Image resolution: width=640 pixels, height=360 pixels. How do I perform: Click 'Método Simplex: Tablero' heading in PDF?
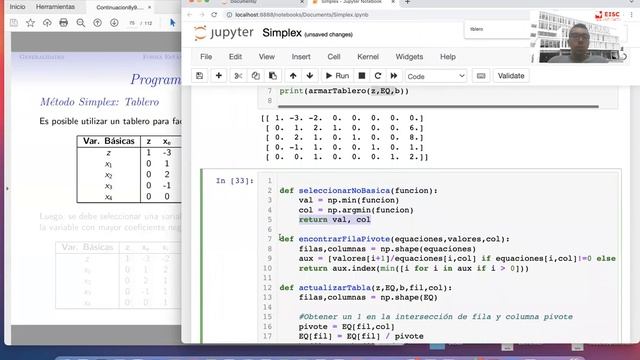point(100,102)
